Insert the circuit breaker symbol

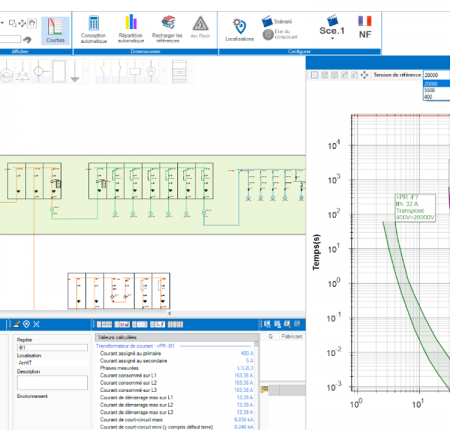click(x=119, y=71)
